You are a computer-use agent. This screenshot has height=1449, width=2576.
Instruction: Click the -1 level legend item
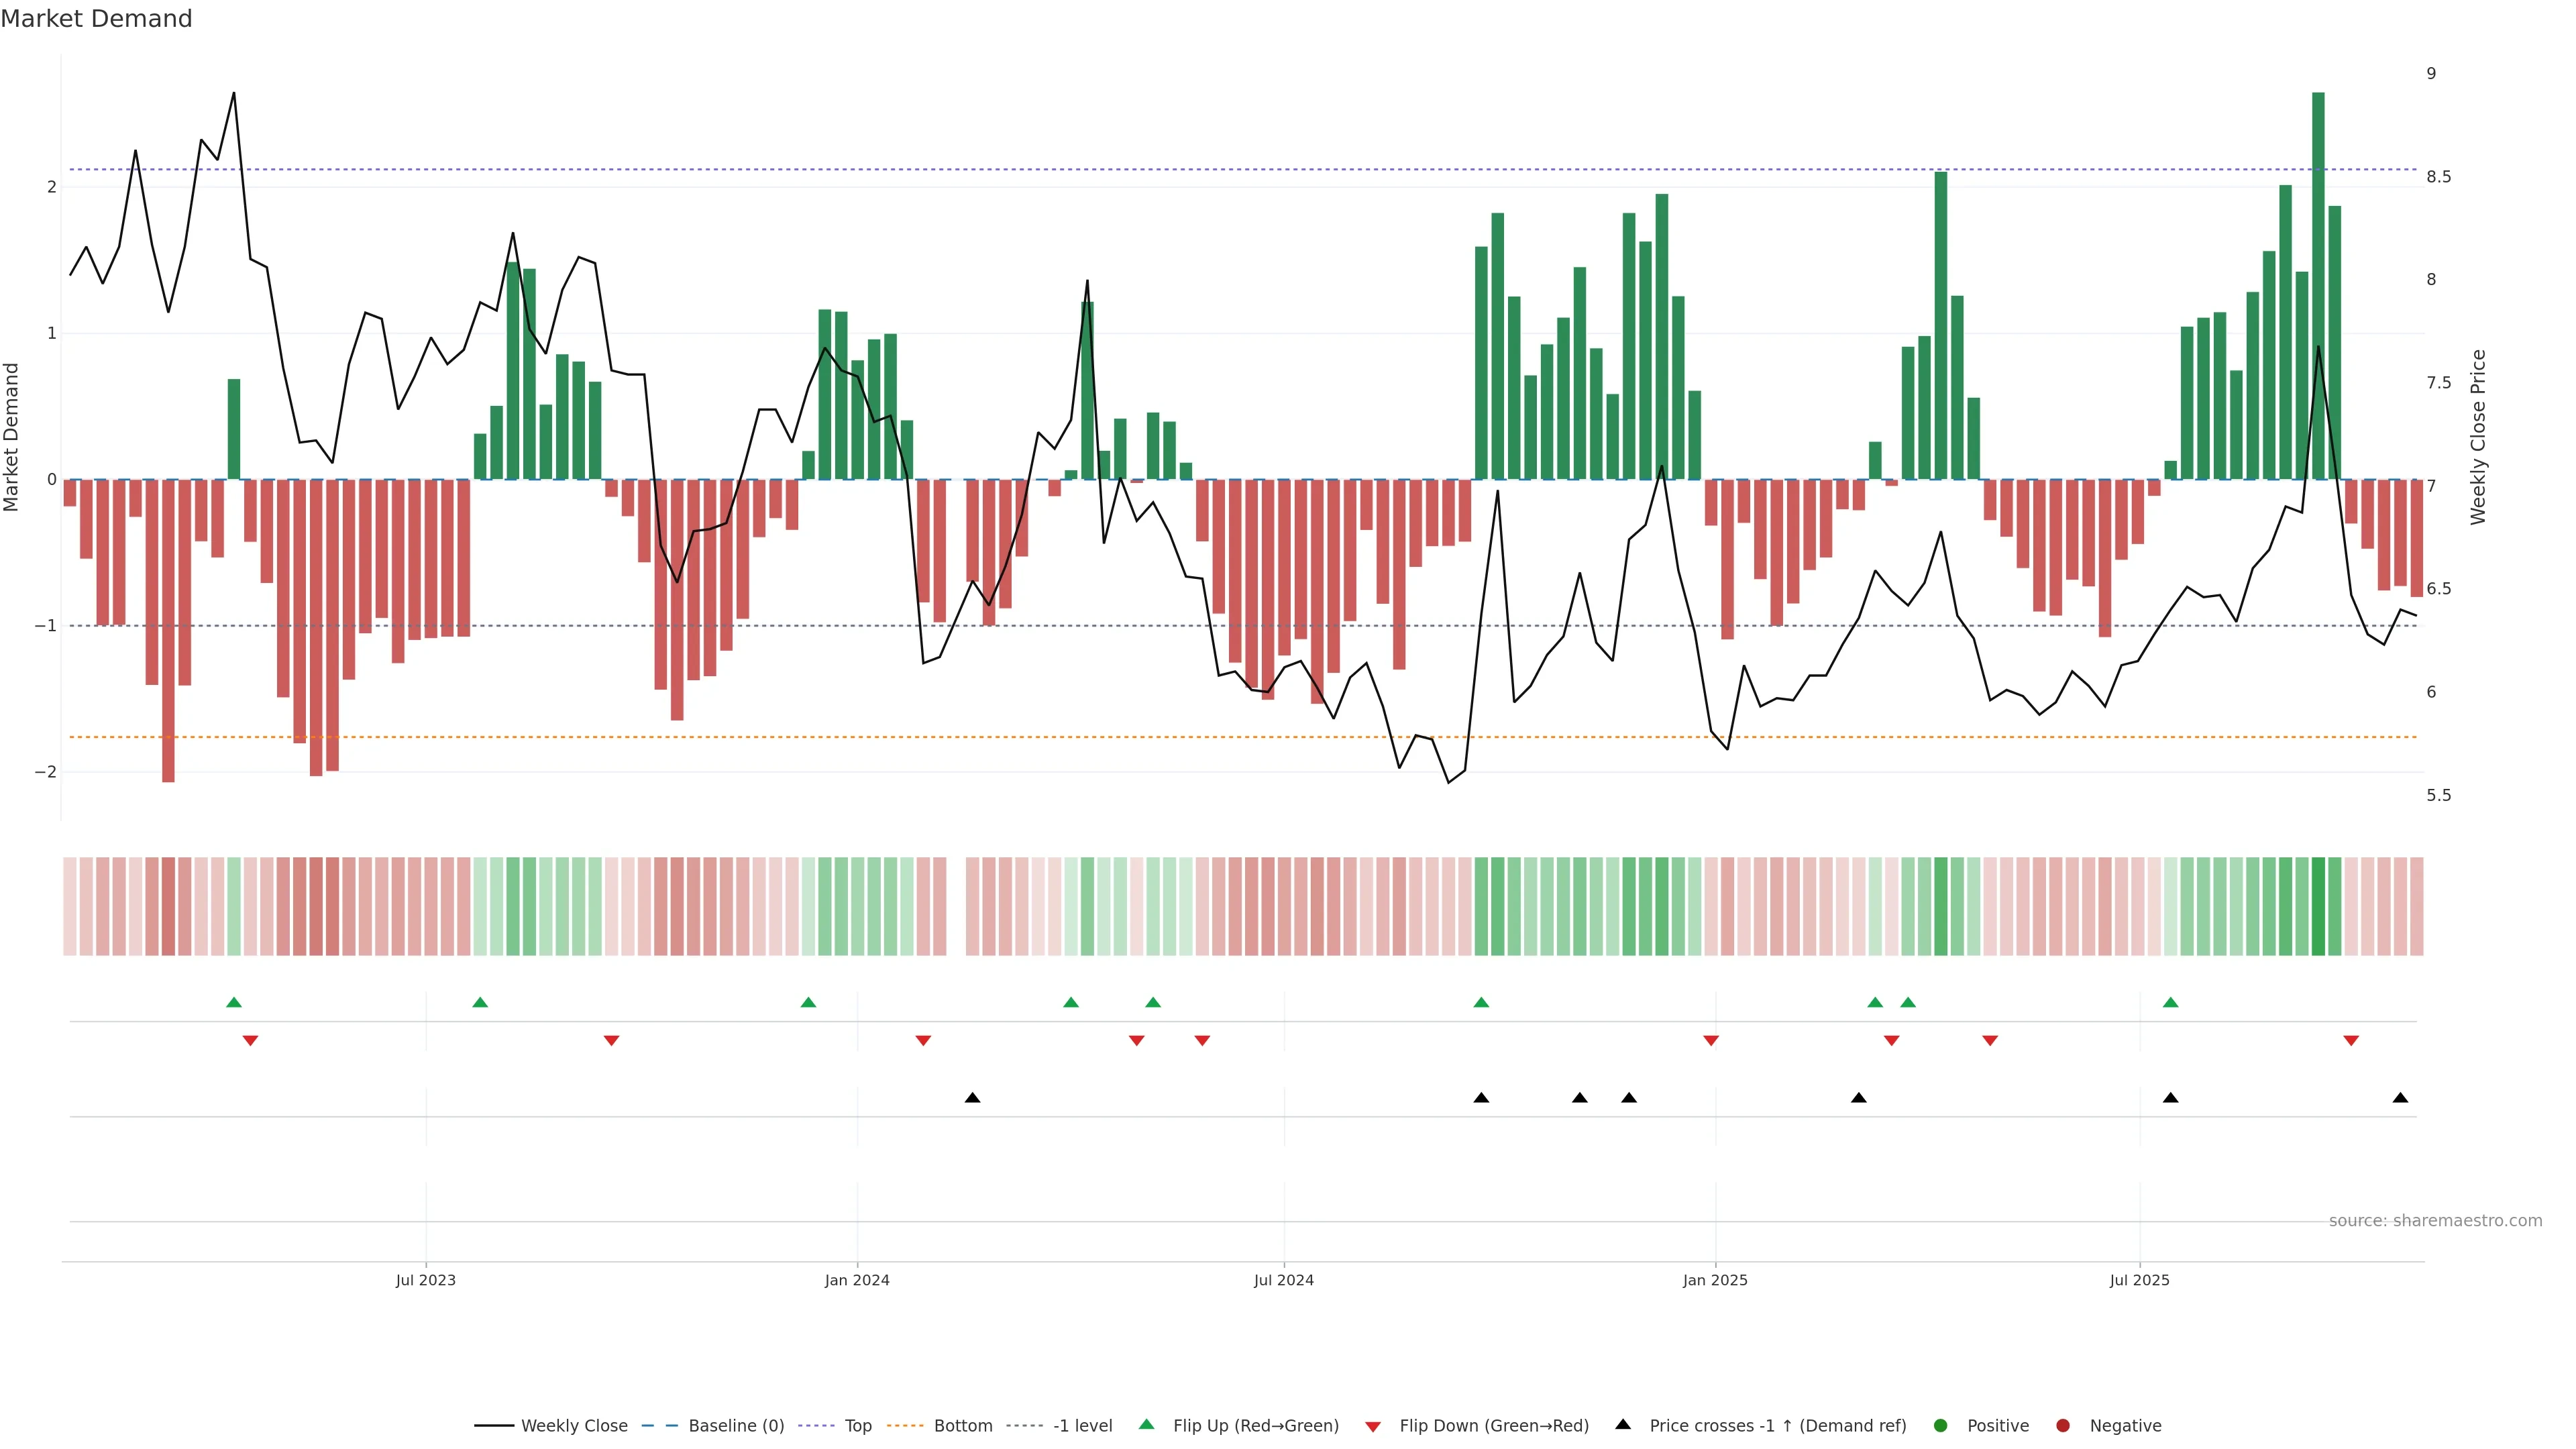[1082, 1425]
